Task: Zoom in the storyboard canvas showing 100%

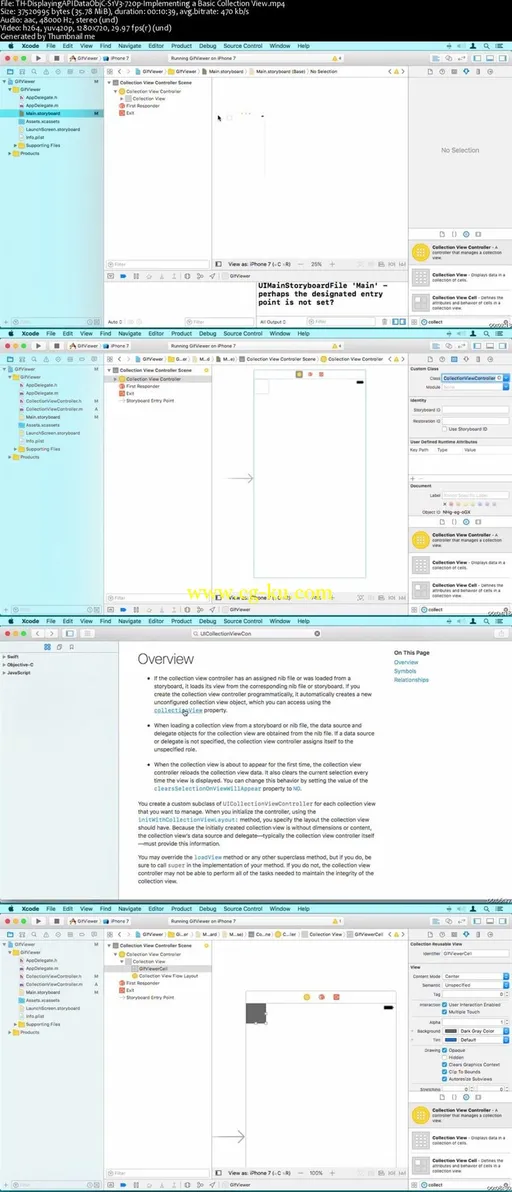Action: [x=334, y=1173]
